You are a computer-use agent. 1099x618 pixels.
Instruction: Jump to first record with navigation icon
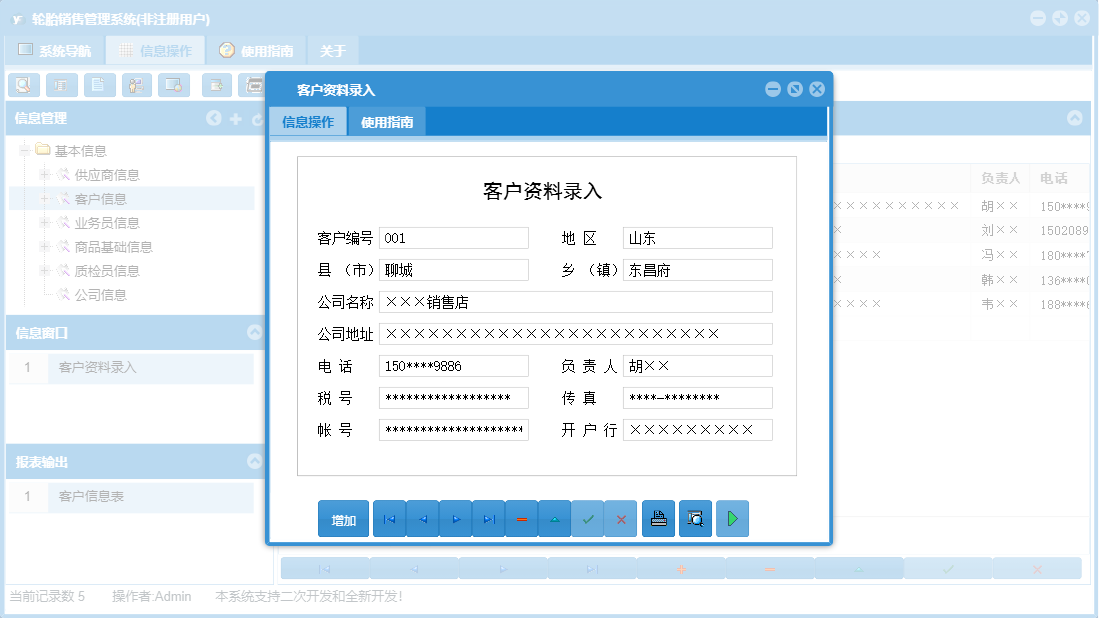pyautogui.click(x=389, y=518)
